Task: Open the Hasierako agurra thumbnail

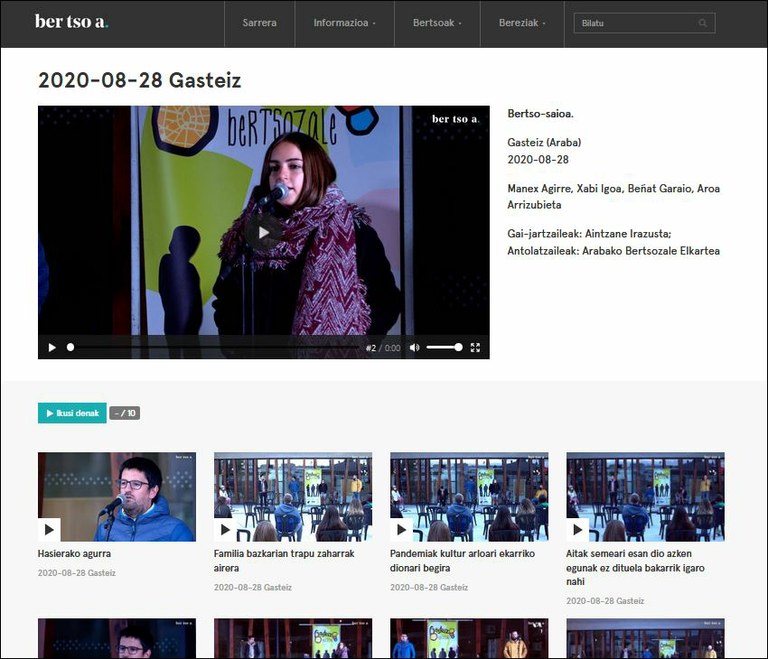Action: [117, 497]
